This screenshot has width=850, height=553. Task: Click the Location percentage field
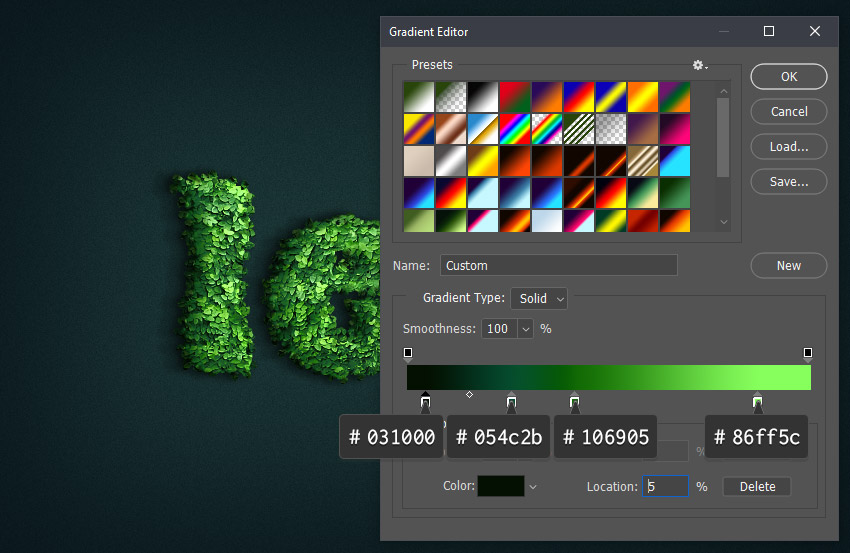[665, 486]
